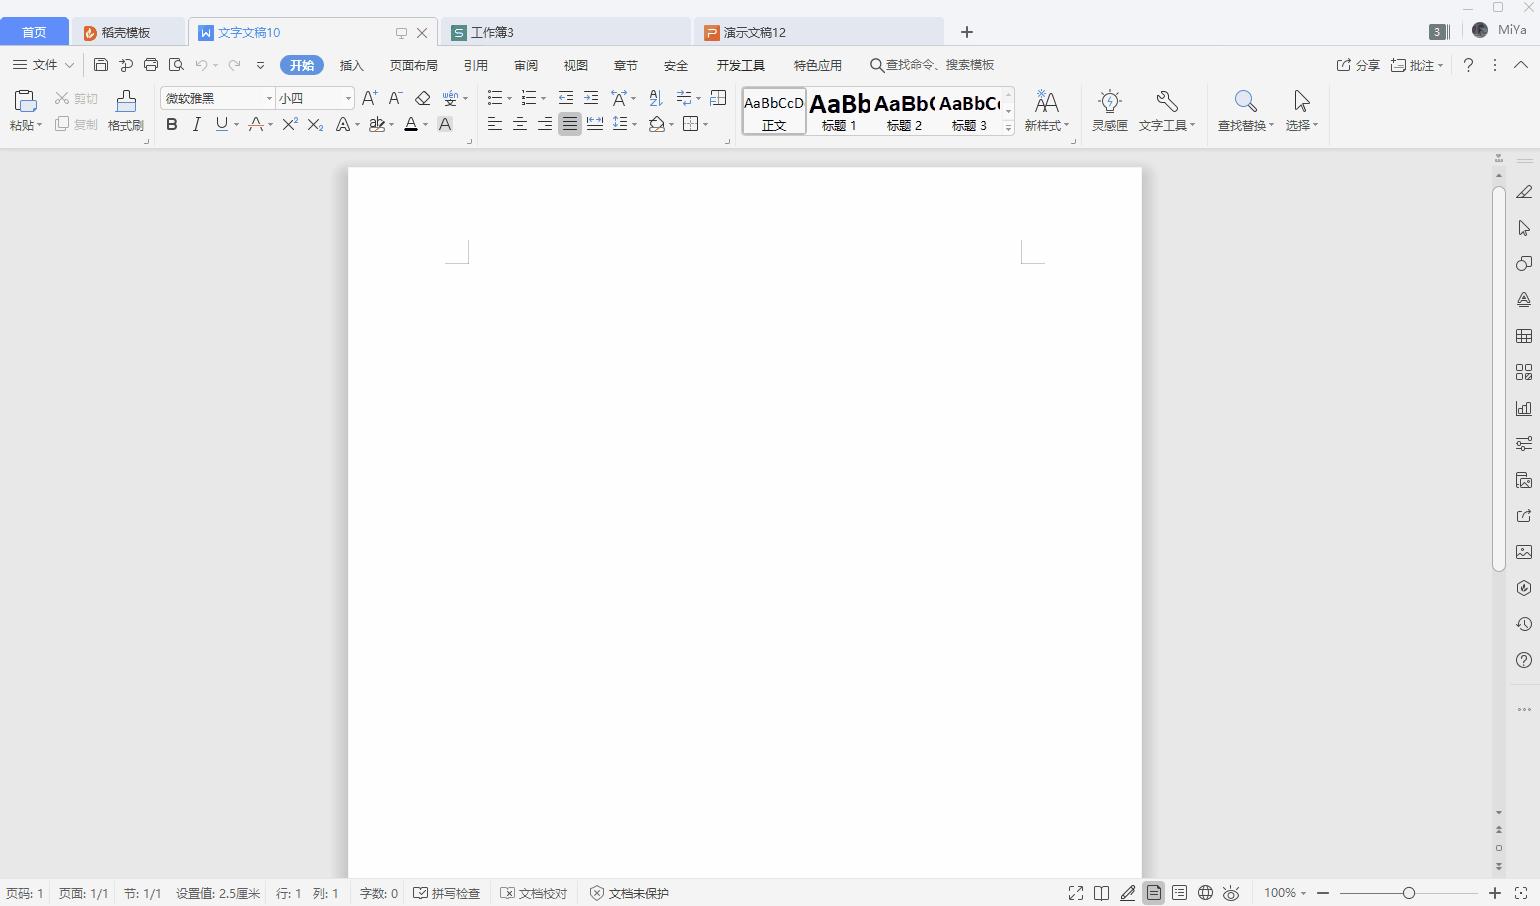Click the save document icon
This screenshot has width=1540, height=906.
(100, 65)
